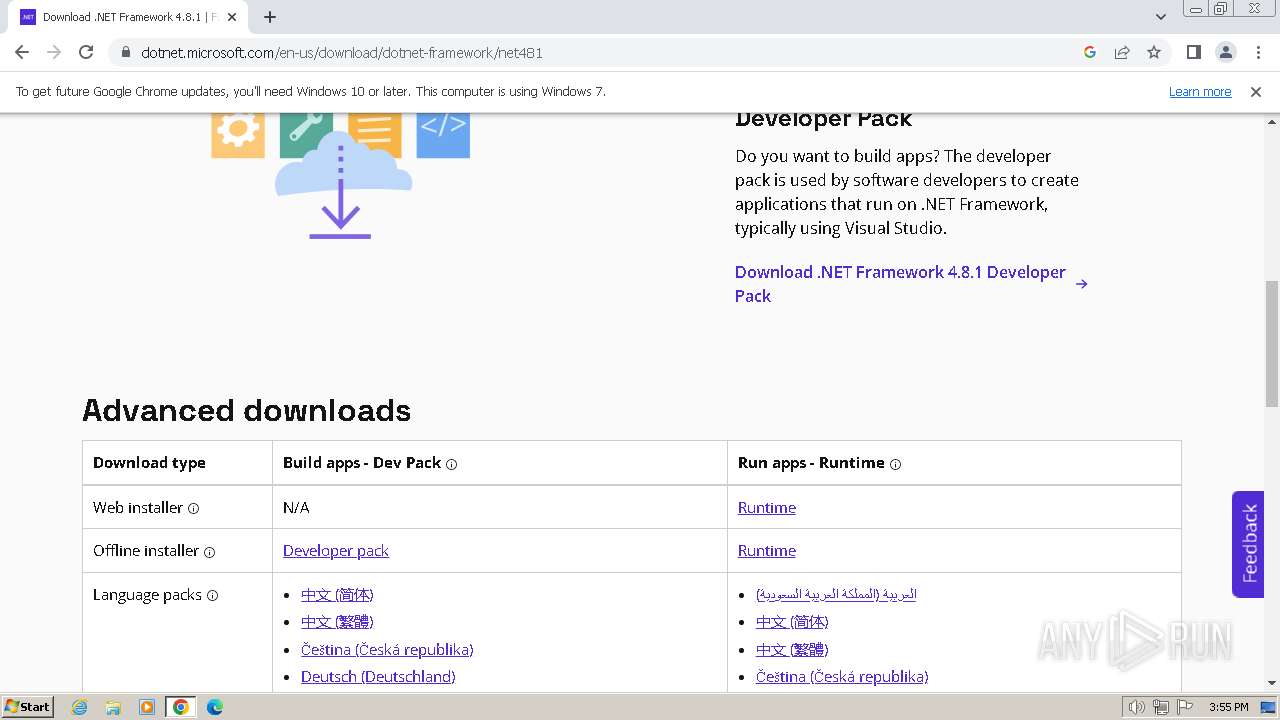
Task: Click the page vertical scrollbar thumb
Action: [x=1272, y=345]
